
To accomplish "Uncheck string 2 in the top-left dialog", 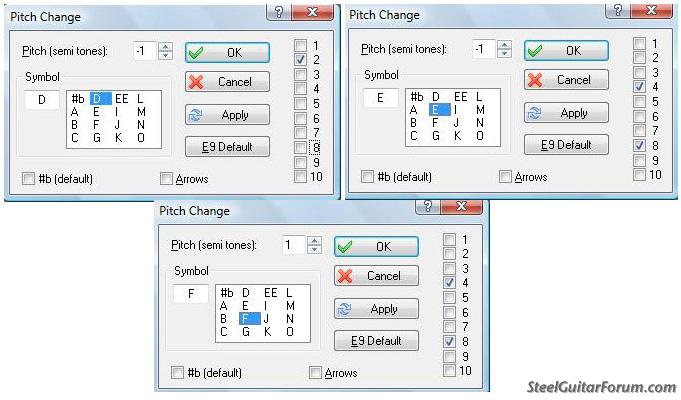I will coord(300,60).
